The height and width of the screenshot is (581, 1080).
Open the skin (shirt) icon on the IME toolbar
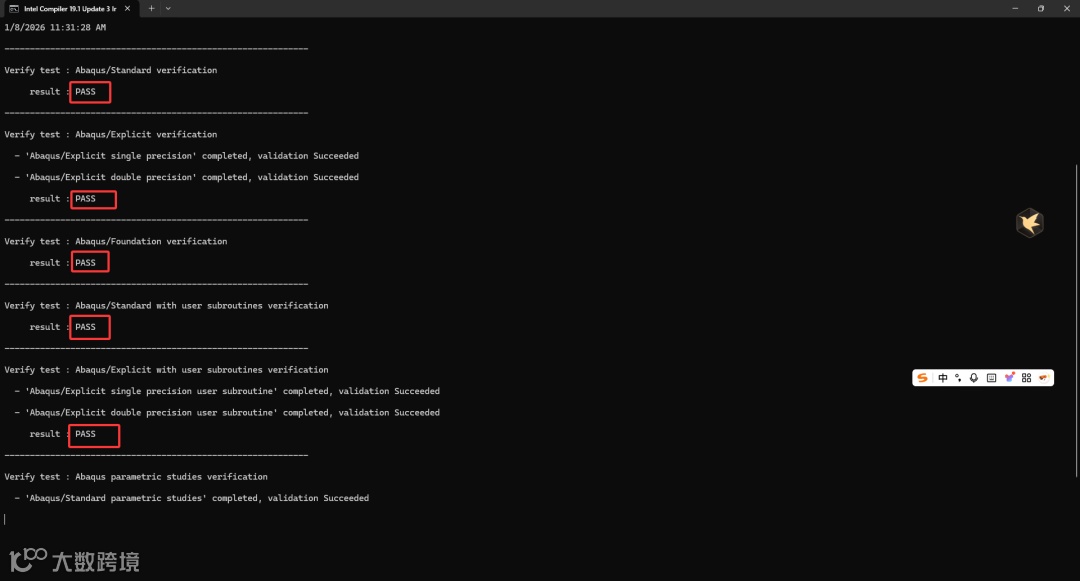click(1009, 378)
